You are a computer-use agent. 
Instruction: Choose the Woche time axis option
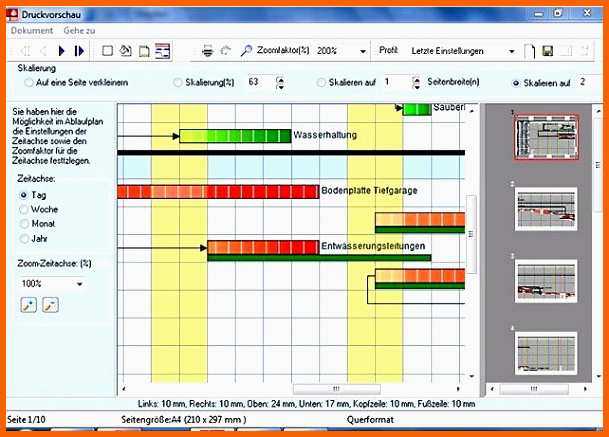[38, 209]
